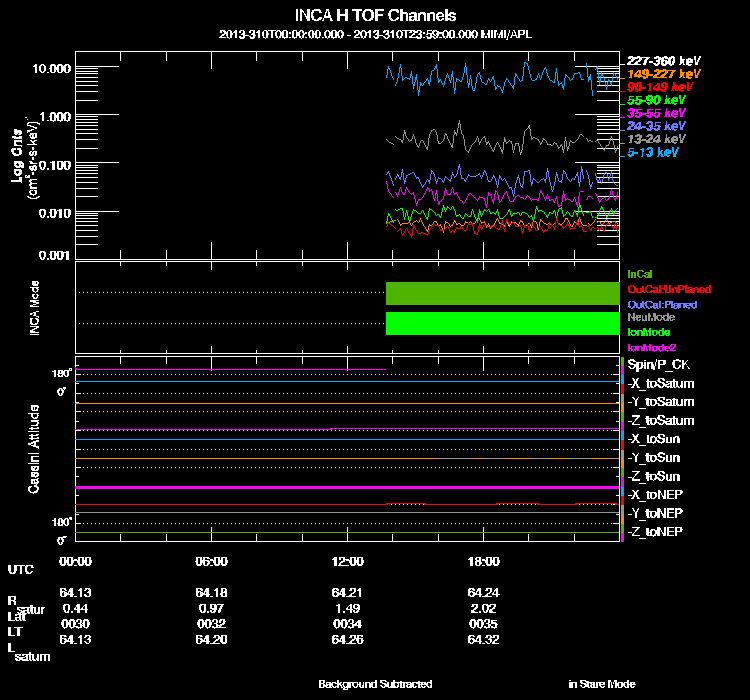Click the 'InCal' mode legend entry

[x=640, y=274]
